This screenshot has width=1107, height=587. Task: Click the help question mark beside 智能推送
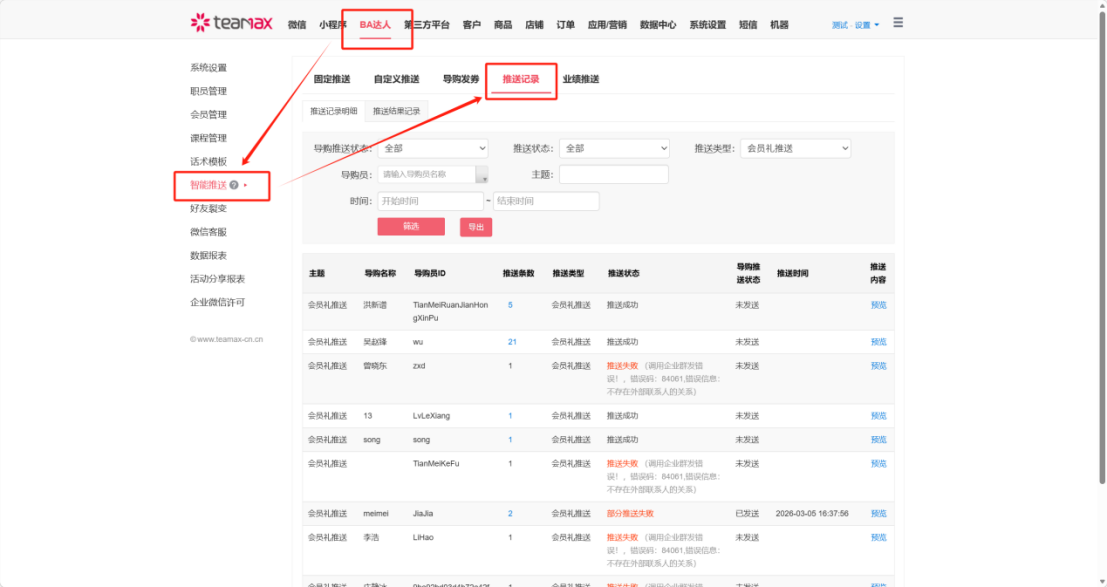pos(234,185)
